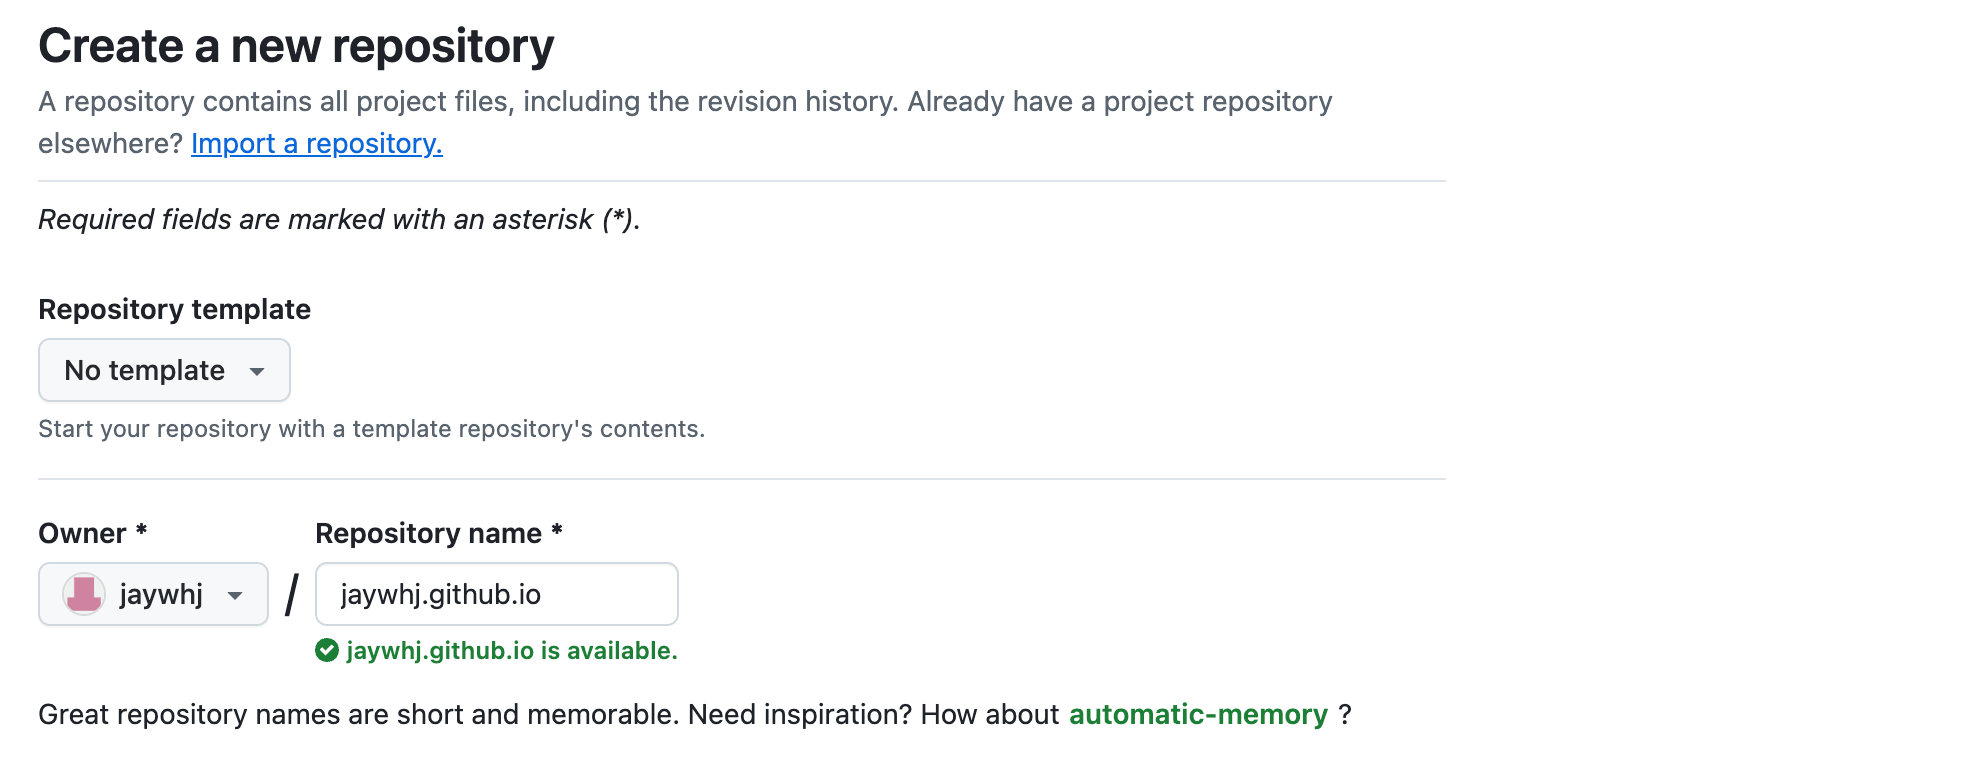1988x760 pixels.
Task: Click the Owner field label
Action: pyautogui.click(x=82, y=534)
